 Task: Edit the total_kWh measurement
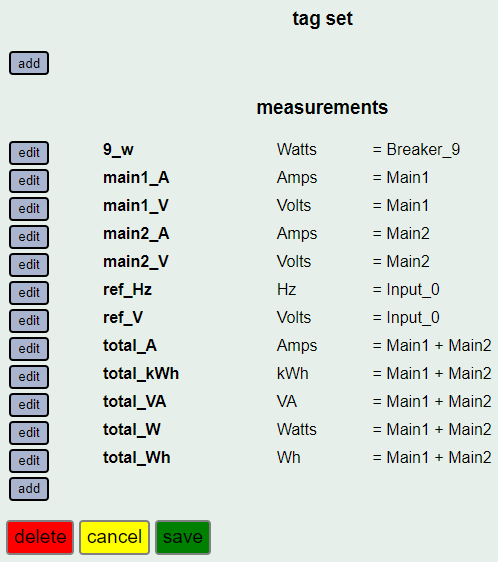click(x=29, y=377)
